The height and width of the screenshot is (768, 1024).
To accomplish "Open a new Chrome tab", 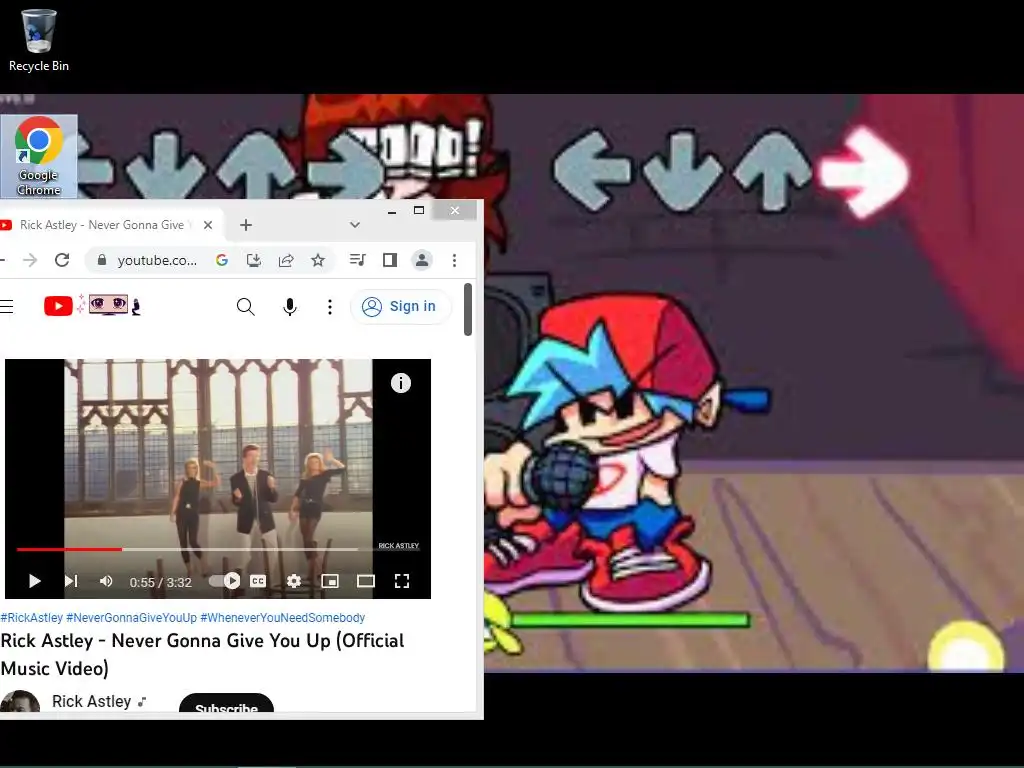I will 246,225.
